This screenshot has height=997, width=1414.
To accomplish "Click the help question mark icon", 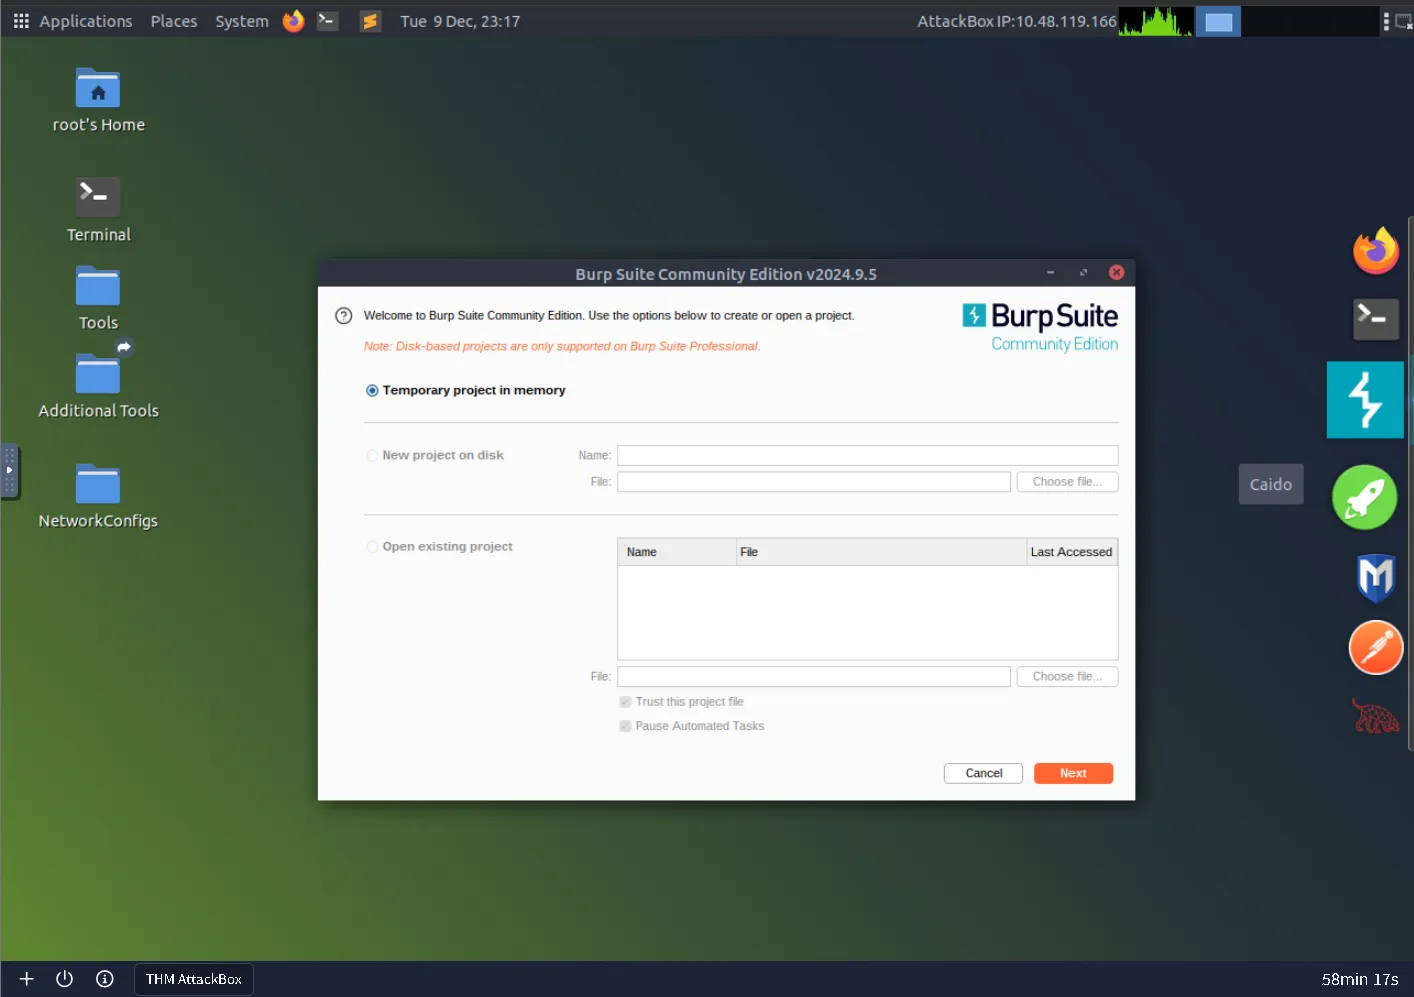I will tap(343, 316).
